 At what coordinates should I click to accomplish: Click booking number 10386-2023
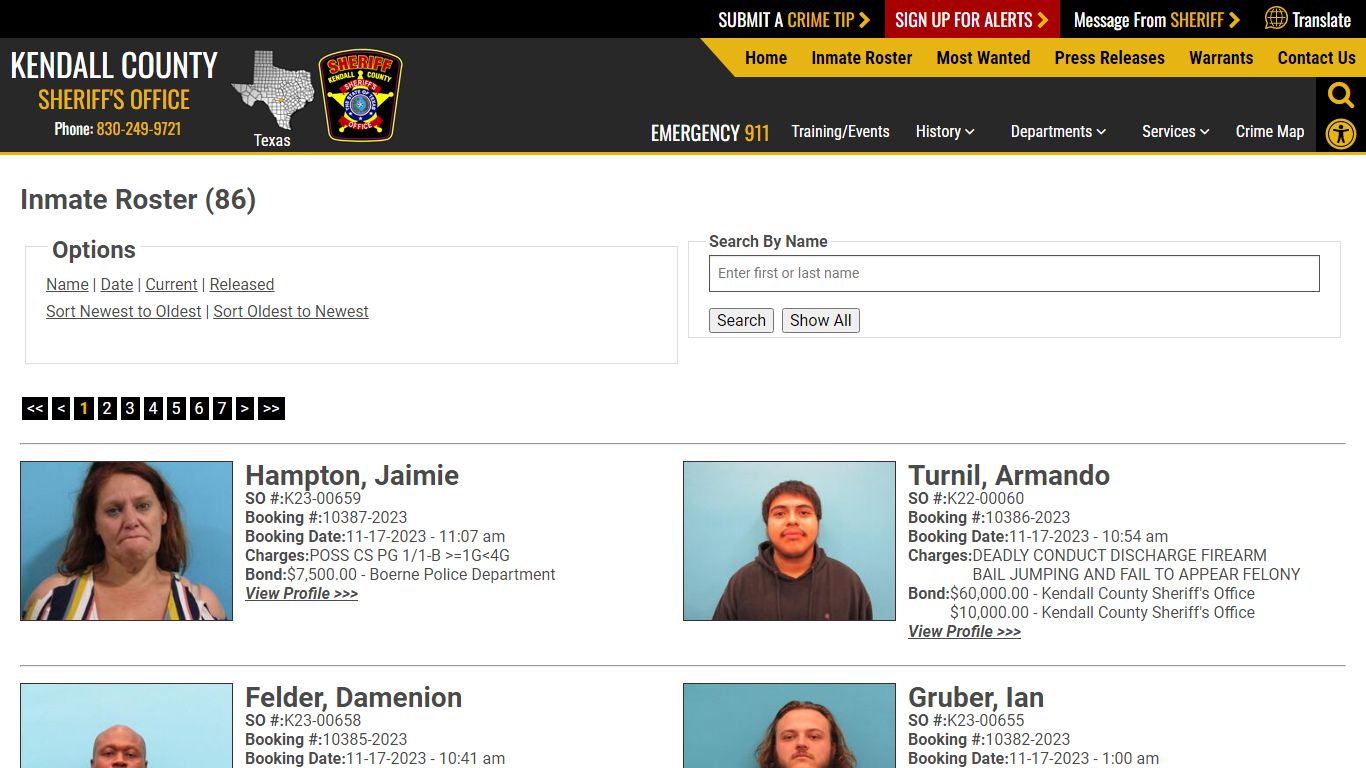tap(1028, 517)
